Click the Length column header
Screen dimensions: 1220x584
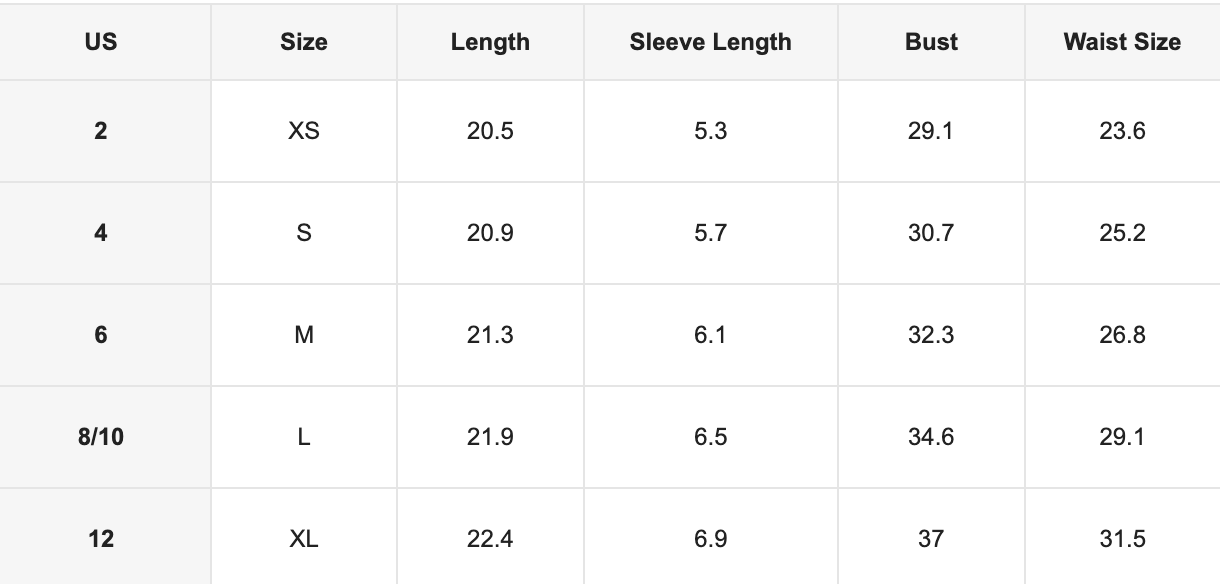490,42
